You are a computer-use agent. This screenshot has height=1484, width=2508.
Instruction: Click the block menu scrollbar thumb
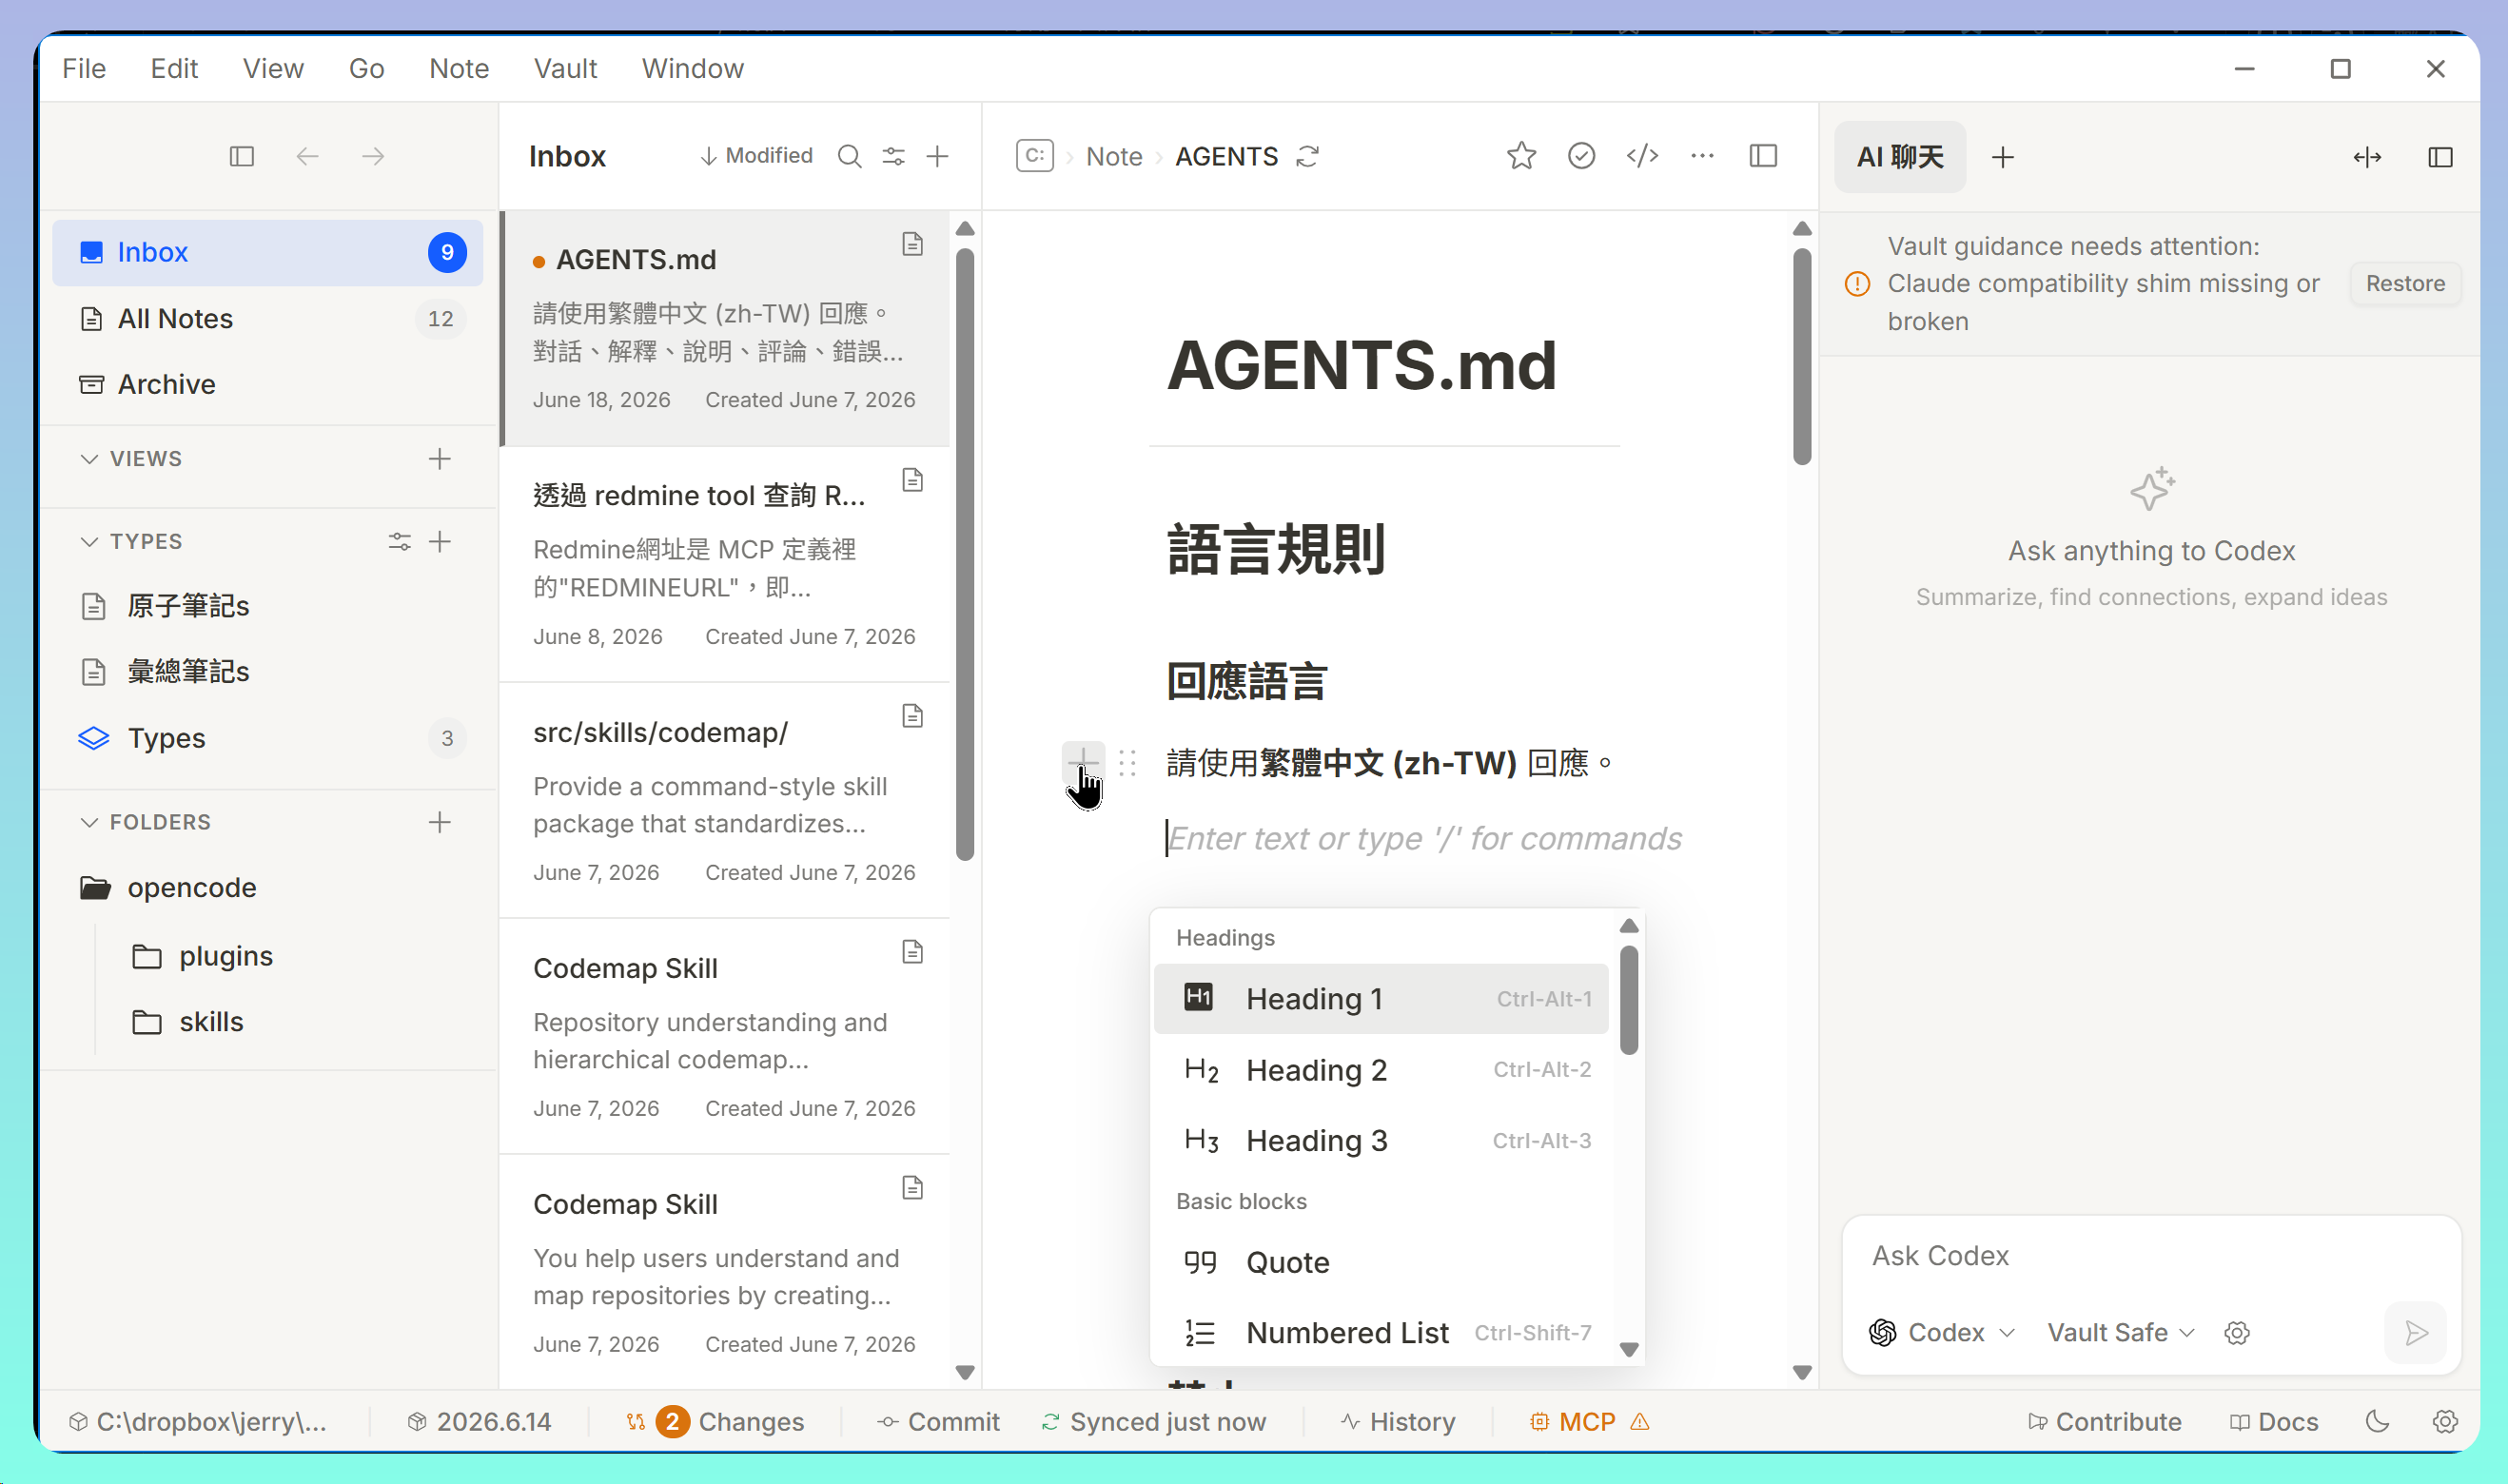1628,999
